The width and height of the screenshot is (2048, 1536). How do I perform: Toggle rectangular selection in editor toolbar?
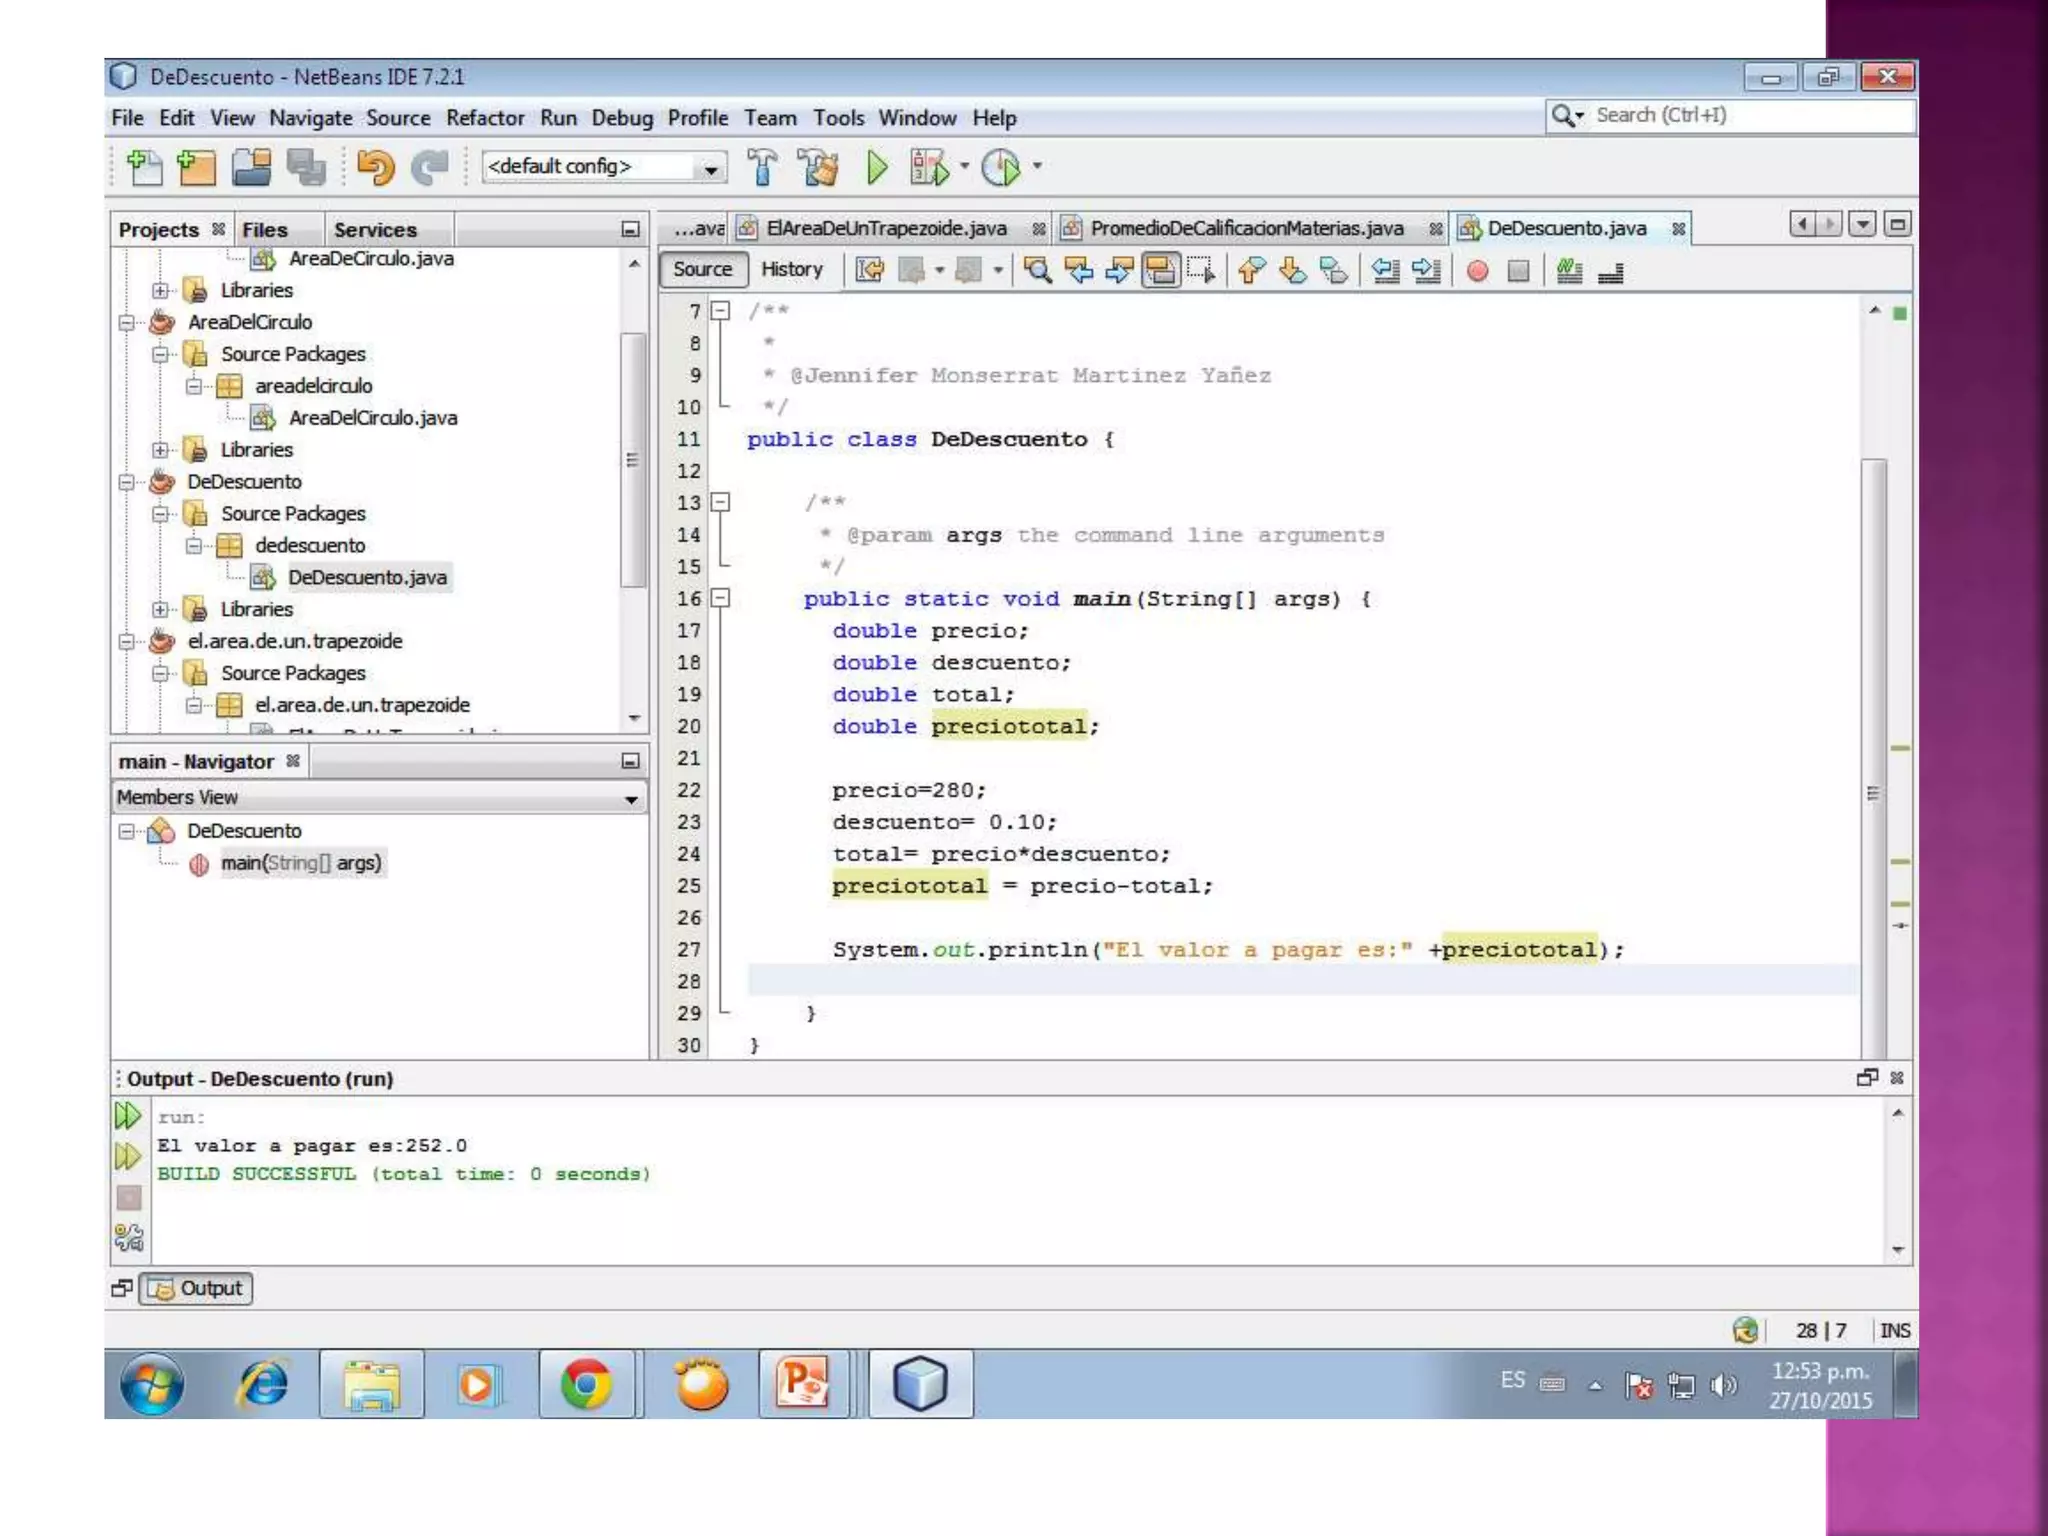point(1201,271)
